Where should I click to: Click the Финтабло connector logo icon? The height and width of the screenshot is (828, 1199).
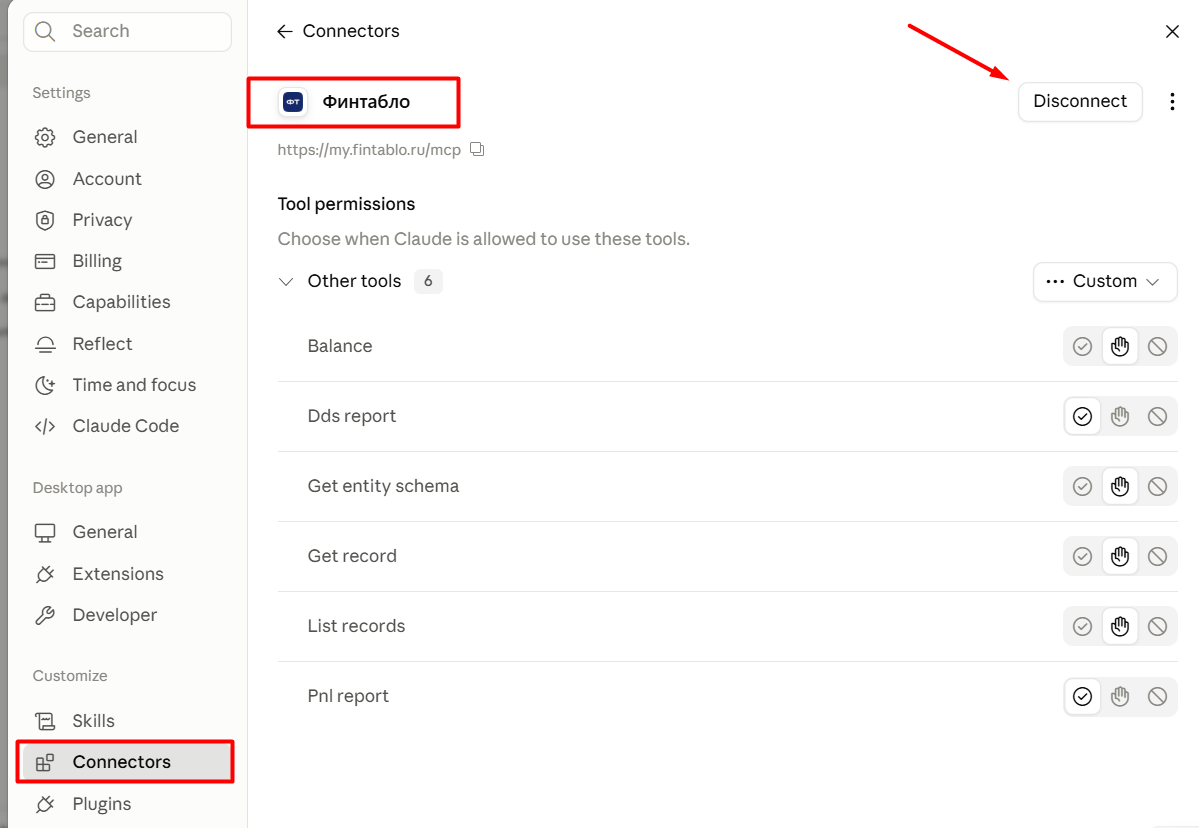[x=293, y=102]
